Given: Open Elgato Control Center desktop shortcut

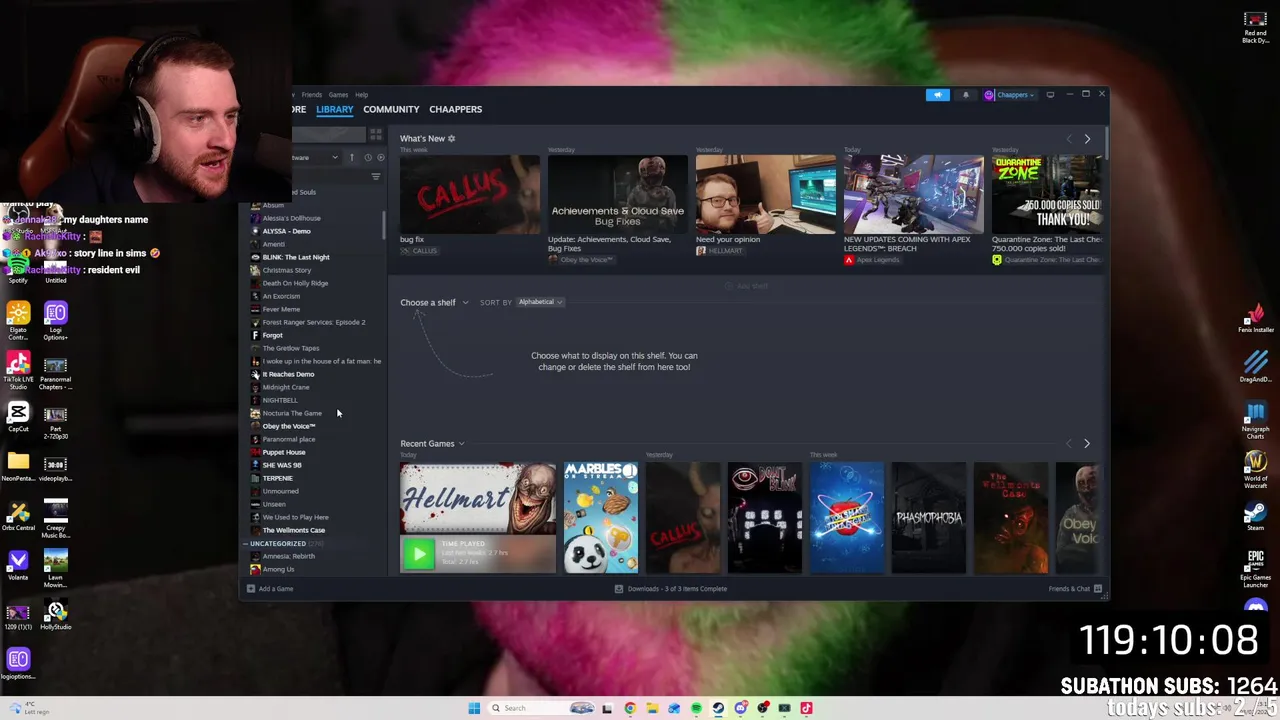Looking at the screenshot, I should (x=18, y=320).
